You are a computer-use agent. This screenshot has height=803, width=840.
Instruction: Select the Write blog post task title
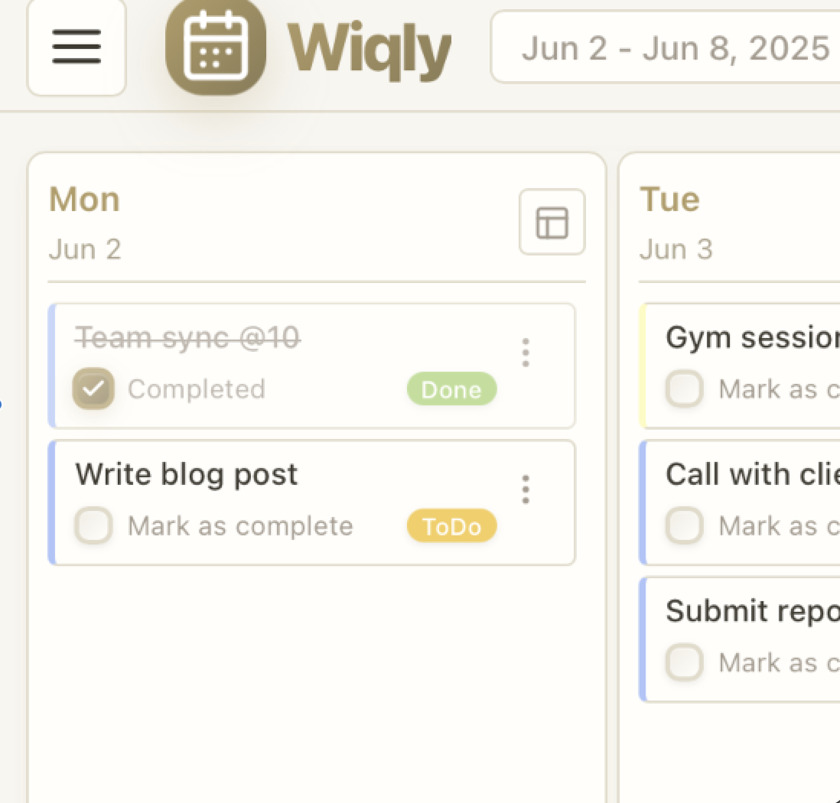click(187, 474)
